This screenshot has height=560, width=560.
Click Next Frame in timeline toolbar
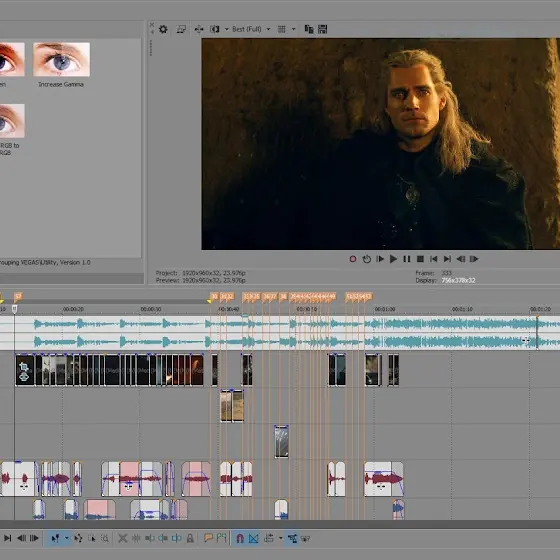(34, 538)
